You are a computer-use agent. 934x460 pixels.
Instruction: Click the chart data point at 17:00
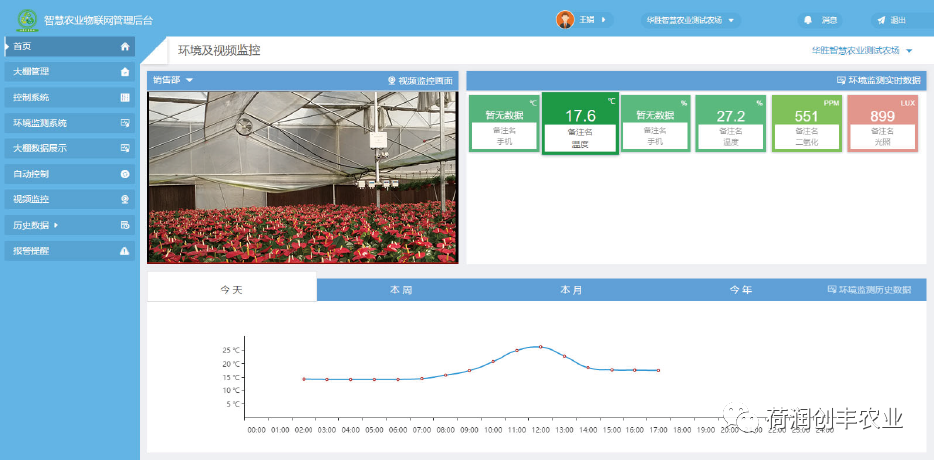coord(658,371)
